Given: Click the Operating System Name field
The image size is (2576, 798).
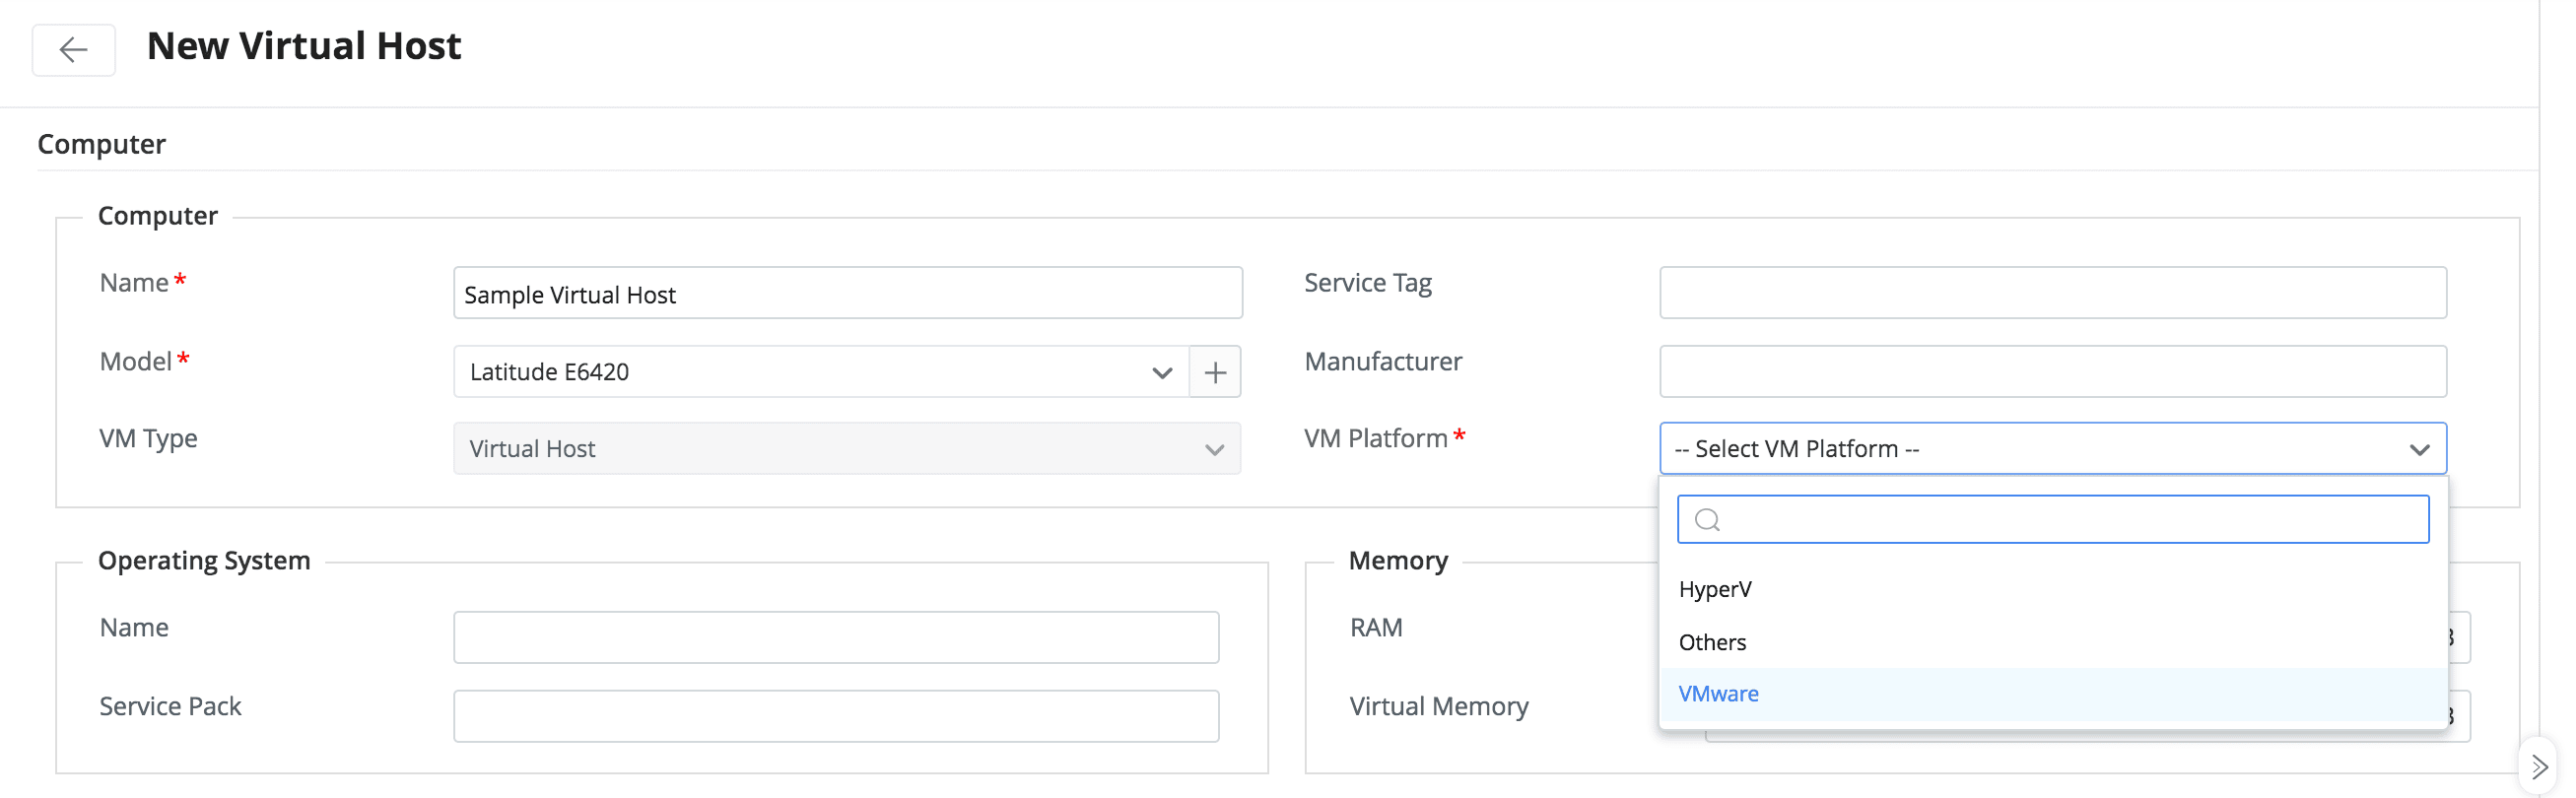Looking at the screenshot, I should 835,637.
